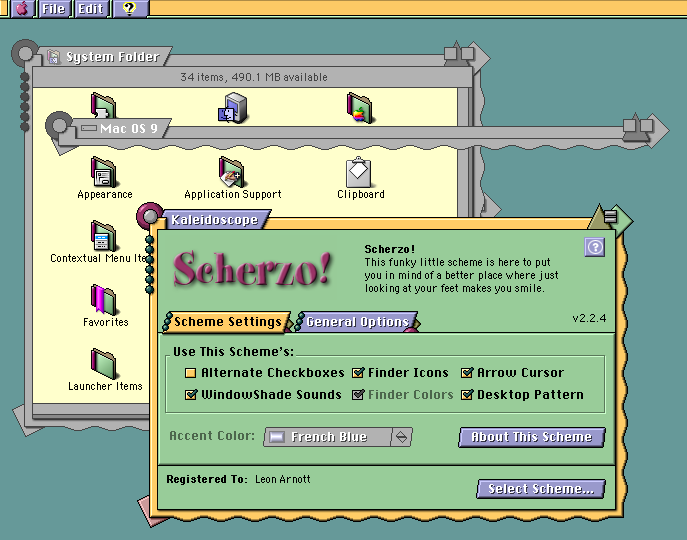Open the File menu
687x540 pixels.
[54, 9]
